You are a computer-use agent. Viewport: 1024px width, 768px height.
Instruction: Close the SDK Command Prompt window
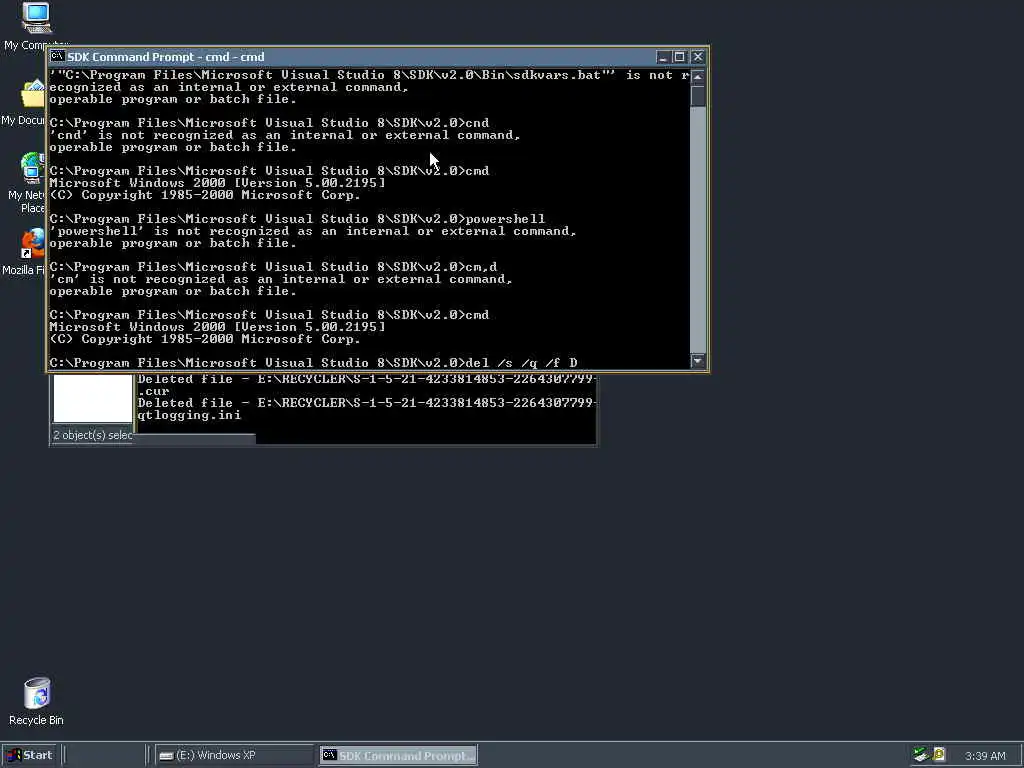click(x=697, y=57)
